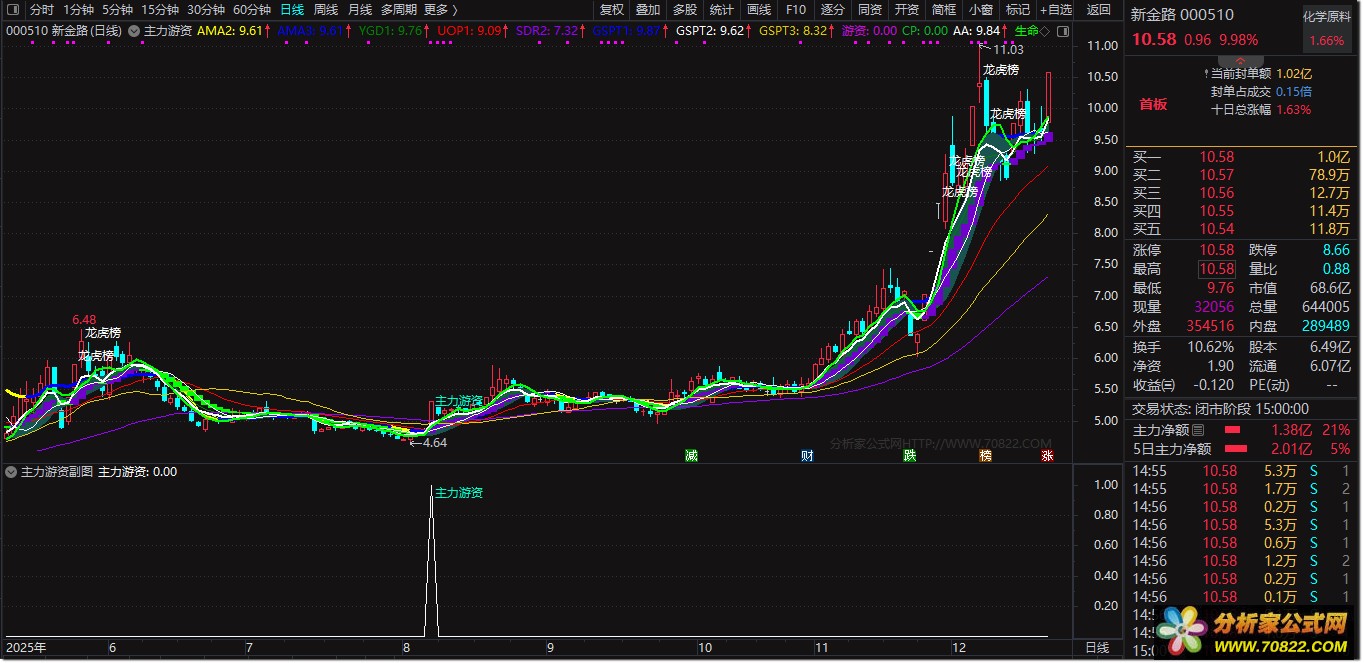Click the 交易状态 闭市阶段 status line

[x=1220, y=409]
